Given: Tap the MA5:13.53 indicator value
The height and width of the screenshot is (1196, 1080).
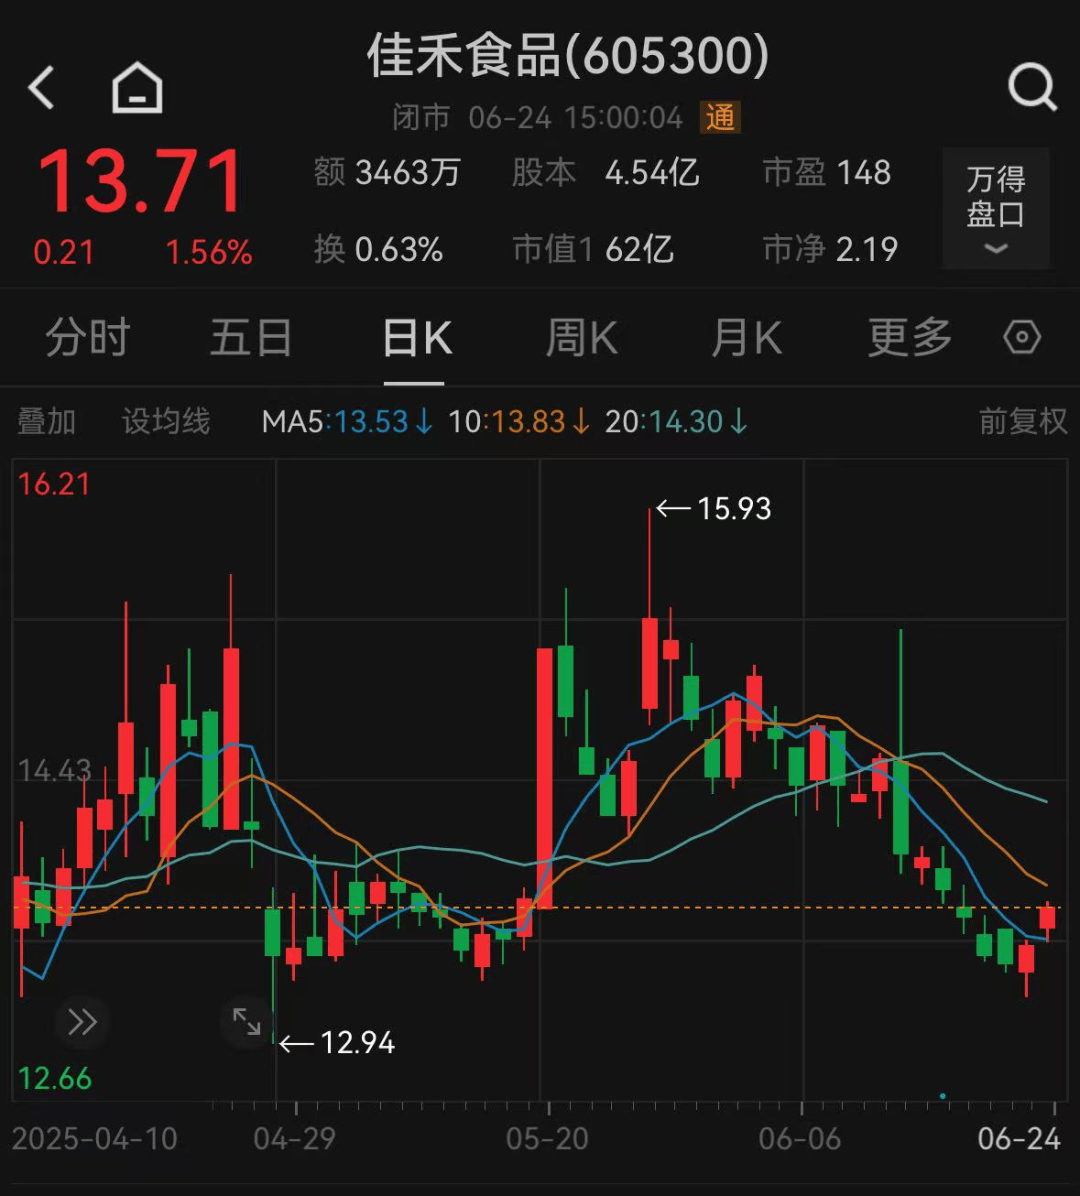Looking at the screenshot, I should coord(347,421).
